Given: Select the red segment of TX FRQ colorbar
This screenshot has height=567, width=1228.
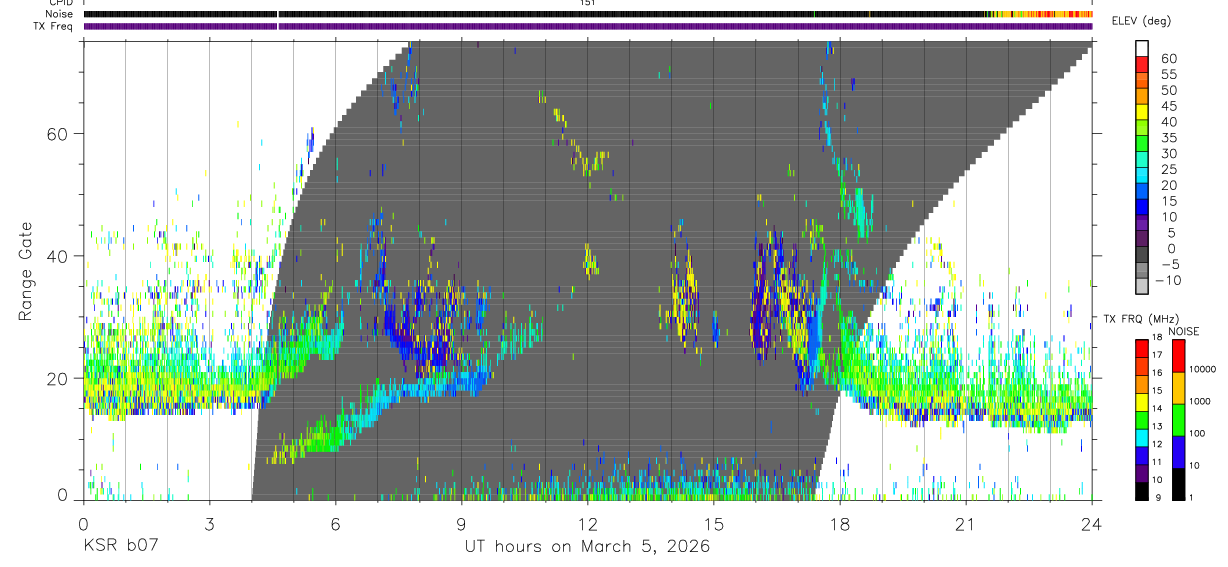Looking at the screenshot, I should pyautogui.click(x=1142, y=347).
